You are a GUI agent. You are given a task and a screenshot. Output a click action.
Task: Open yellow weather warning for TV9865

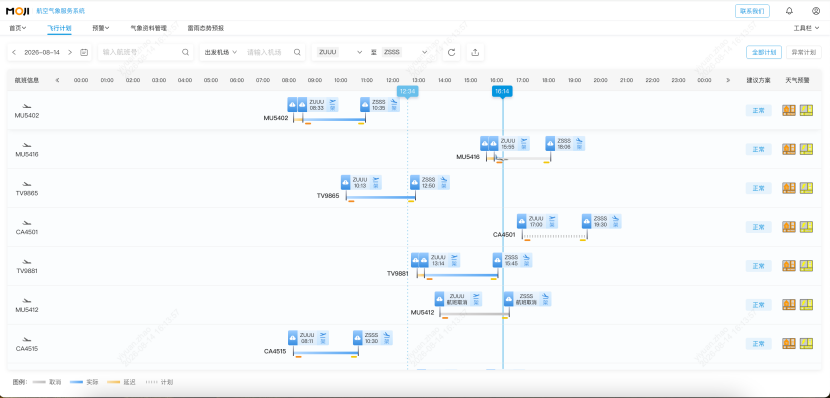point(806,188)
